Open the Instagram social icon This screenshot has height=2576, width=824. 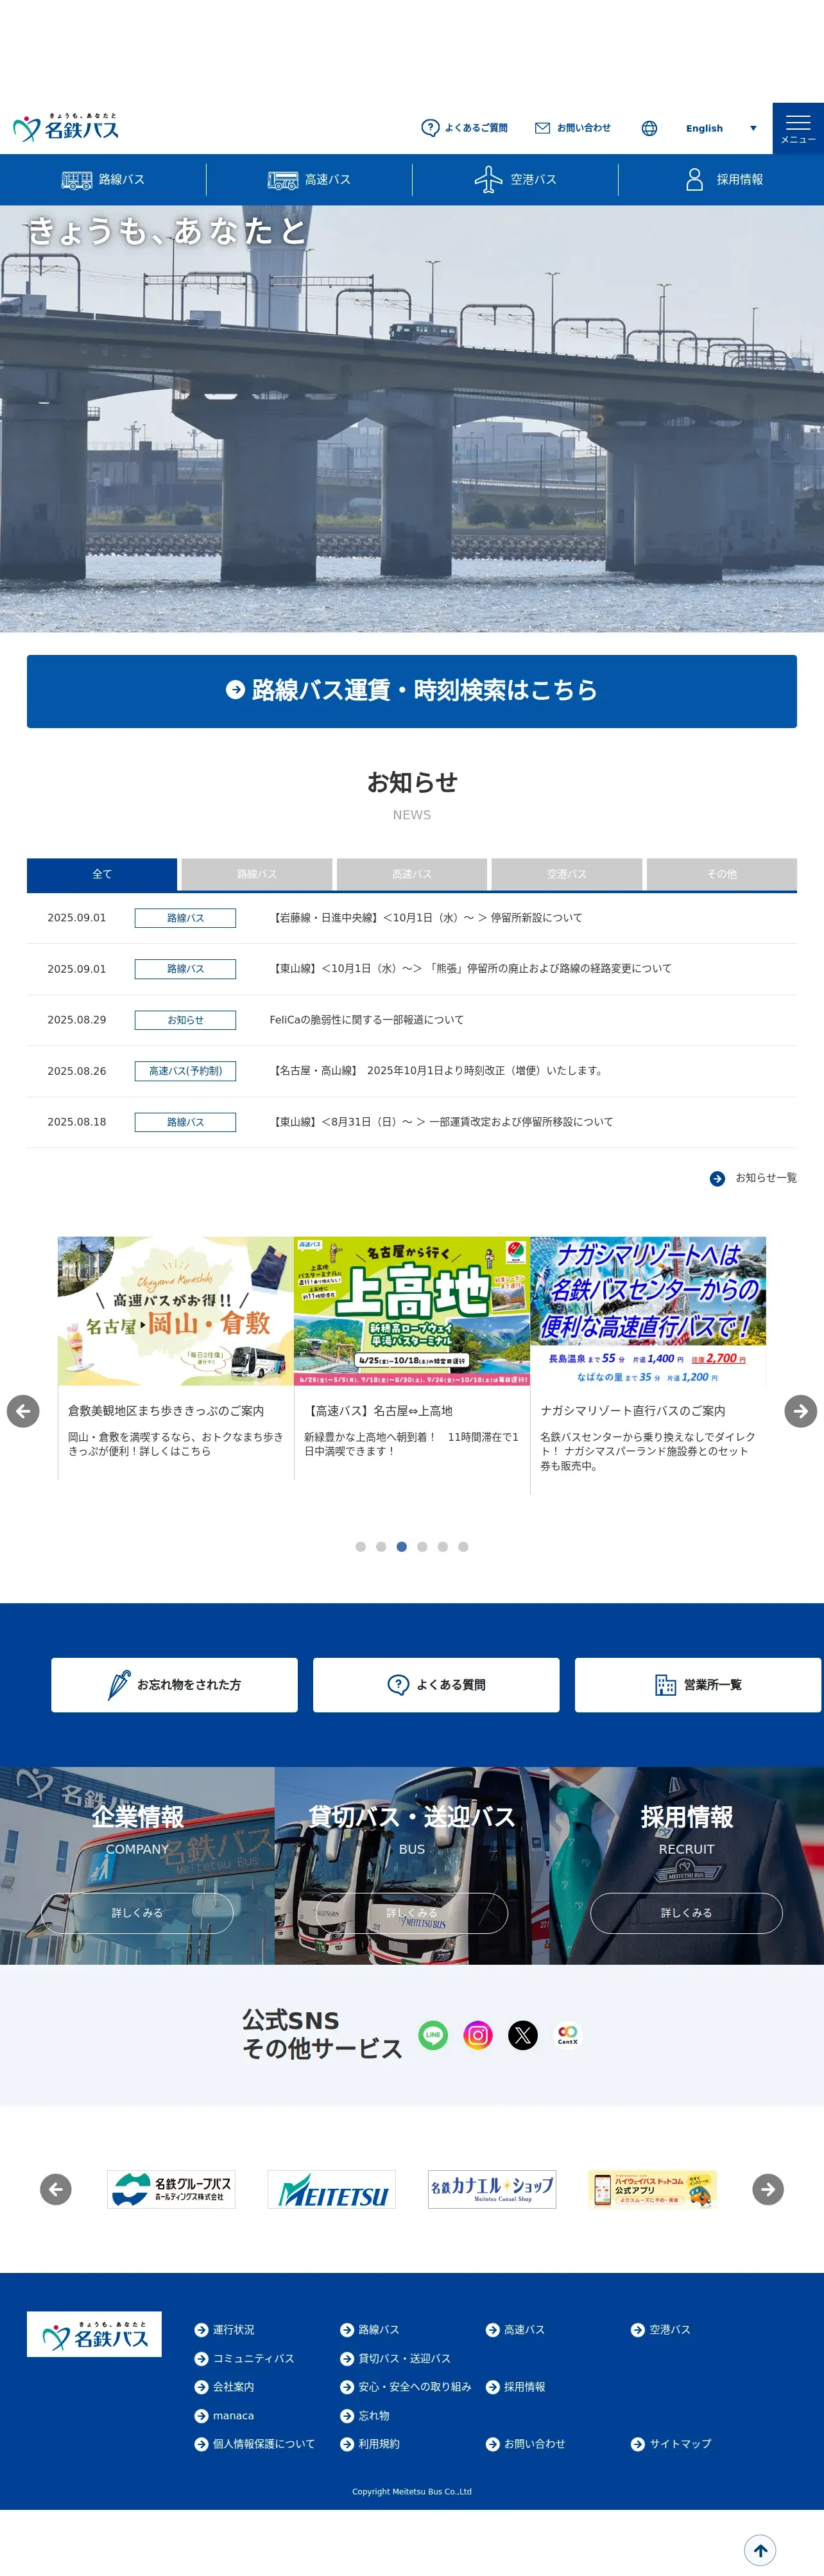click(478, 2035)
